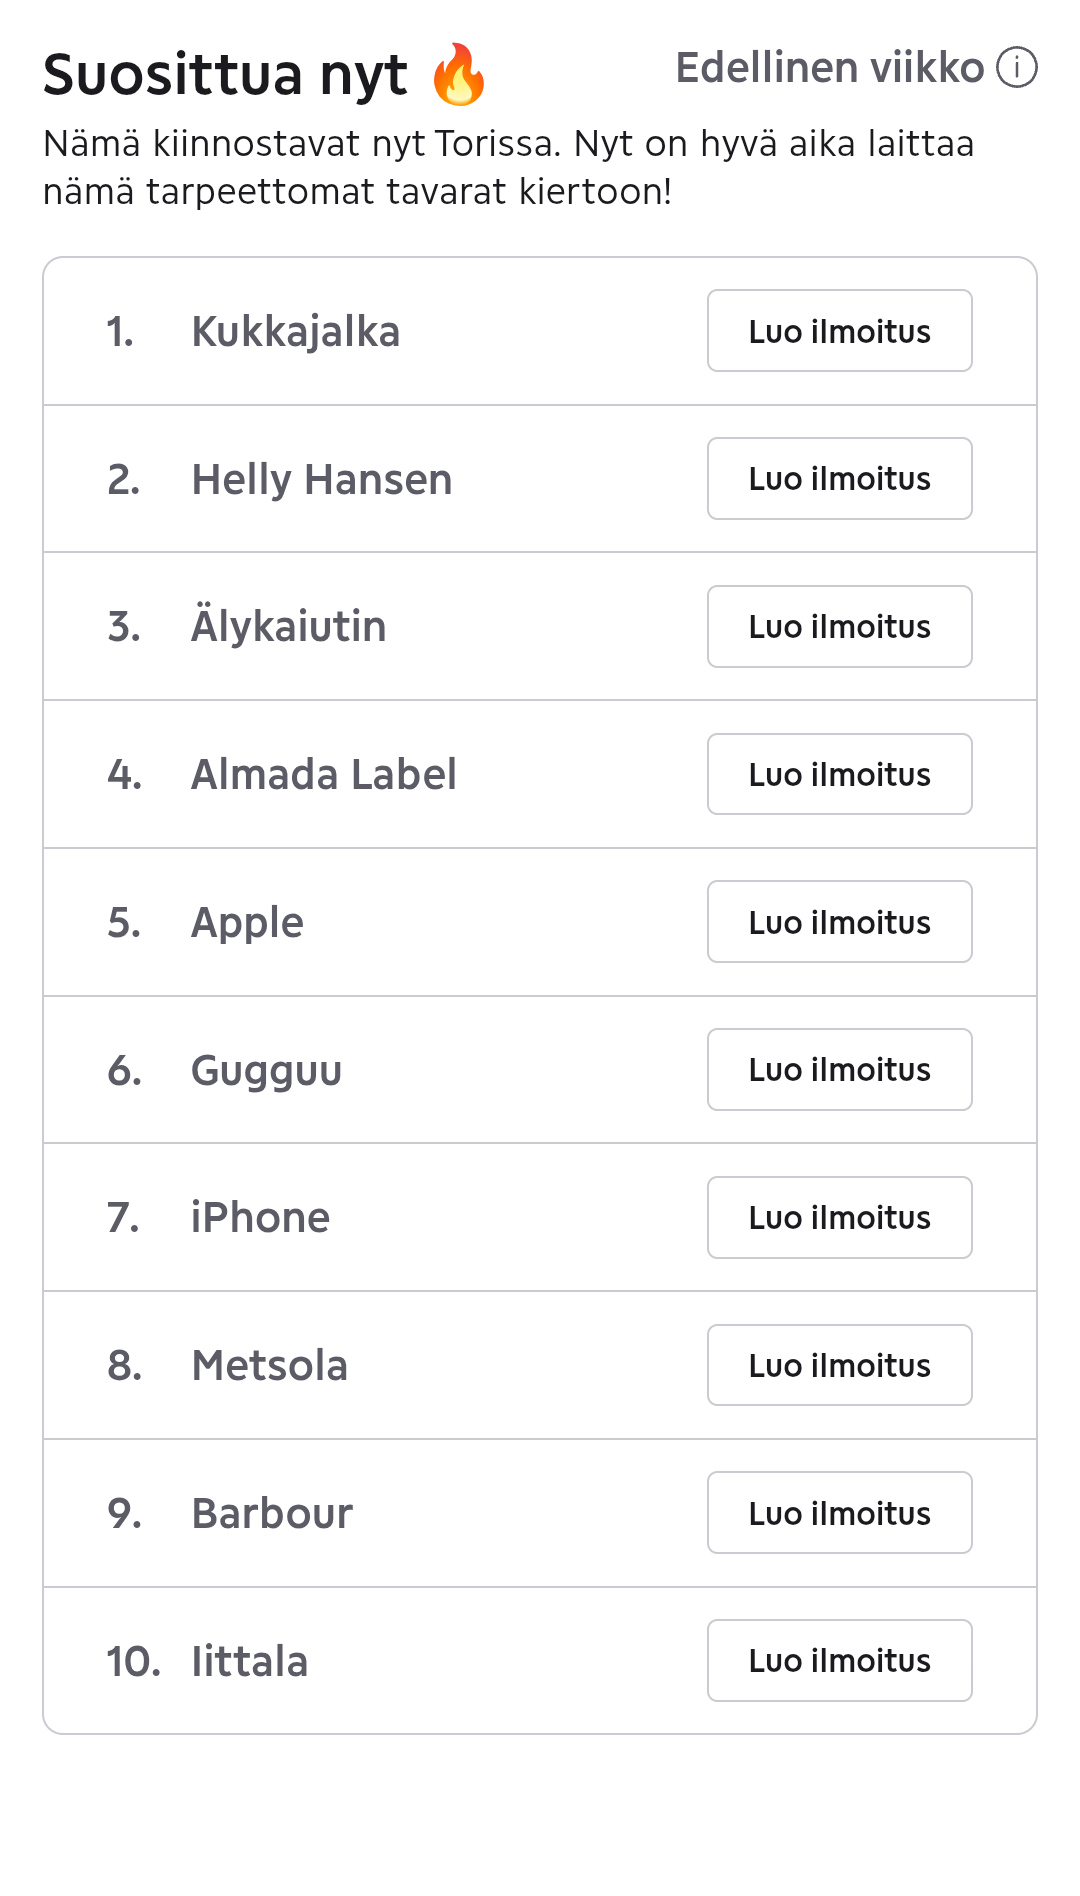Click Luo ilmoitus in Almada Label row
The height and width of the screenshot is (1896, 1080).
(839, 775)
